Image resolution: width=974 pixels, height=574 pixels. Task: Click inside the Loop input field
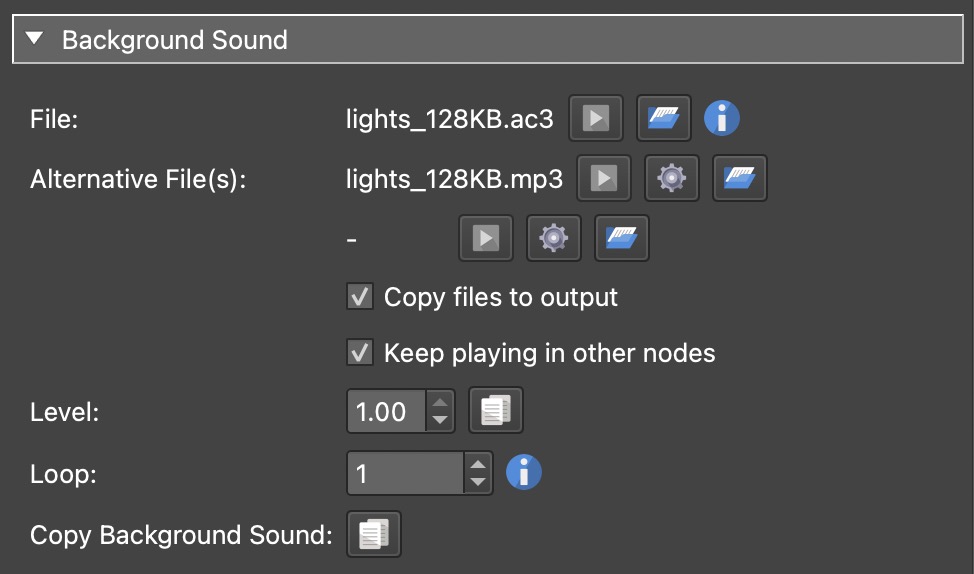tap(405, 473)
